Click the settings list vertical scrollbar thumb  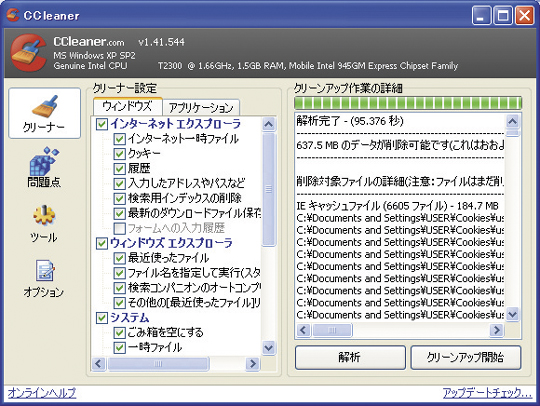click(x=269, y=189)
